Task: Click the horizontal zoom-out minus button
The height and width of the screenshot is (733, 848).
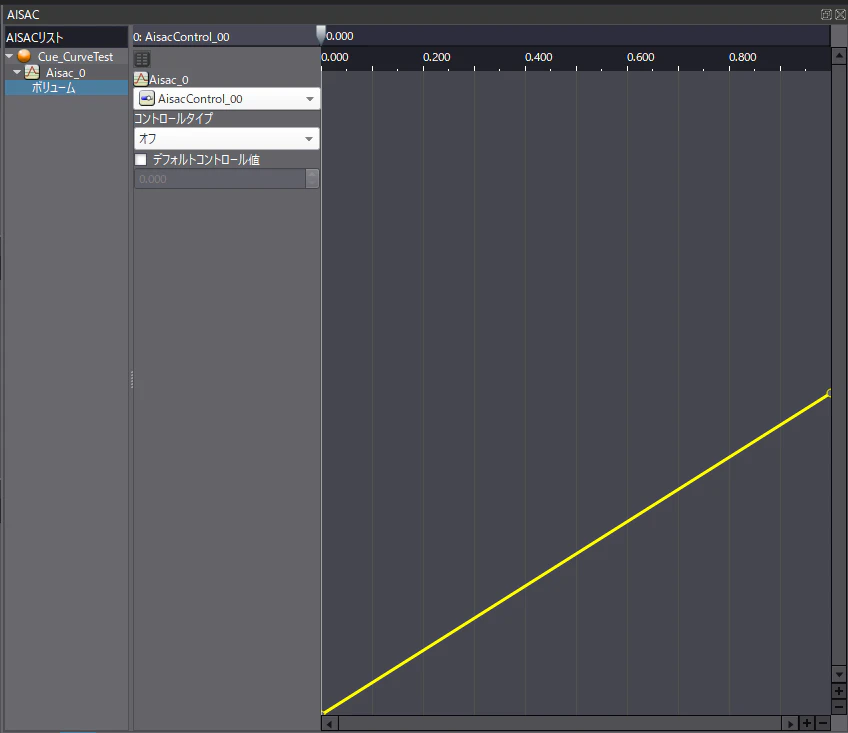Action: tap(823, 723)
